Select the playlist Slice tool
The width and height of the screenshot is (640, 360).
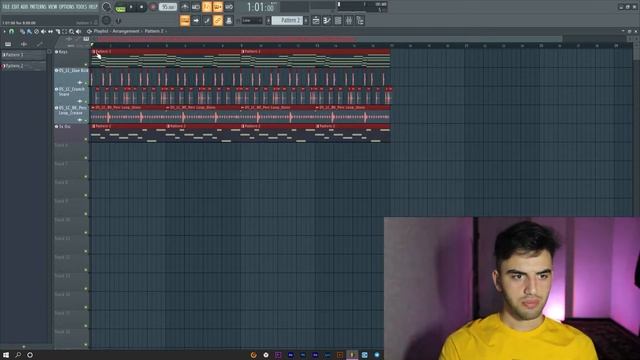[58, 31]
